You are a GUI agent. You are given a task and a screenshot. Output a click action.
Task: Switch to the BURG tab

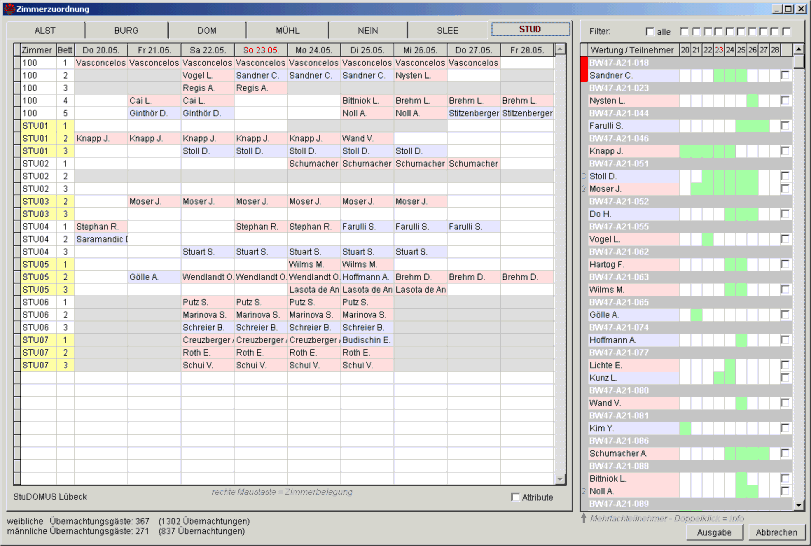tap(126, 30)
